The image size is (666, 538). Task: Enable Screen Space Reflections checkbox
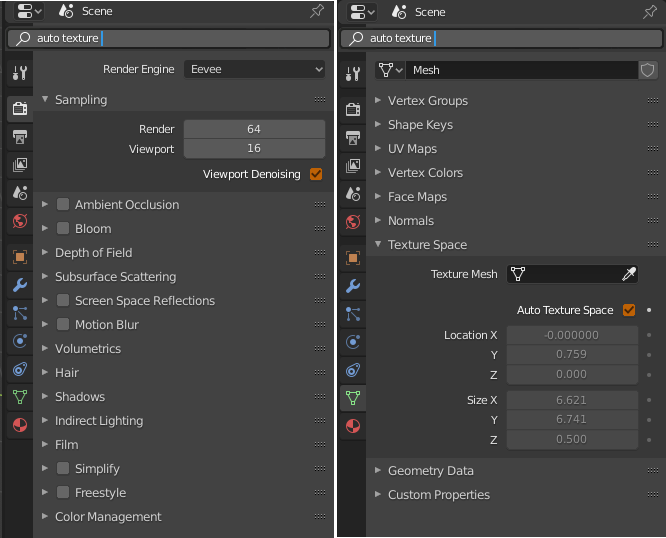pos(63,300)
